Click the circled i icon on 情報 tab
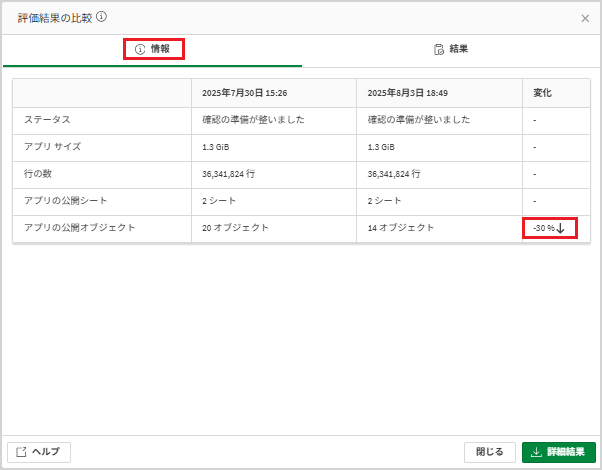 pyautogui.click(x=140, y=50)
